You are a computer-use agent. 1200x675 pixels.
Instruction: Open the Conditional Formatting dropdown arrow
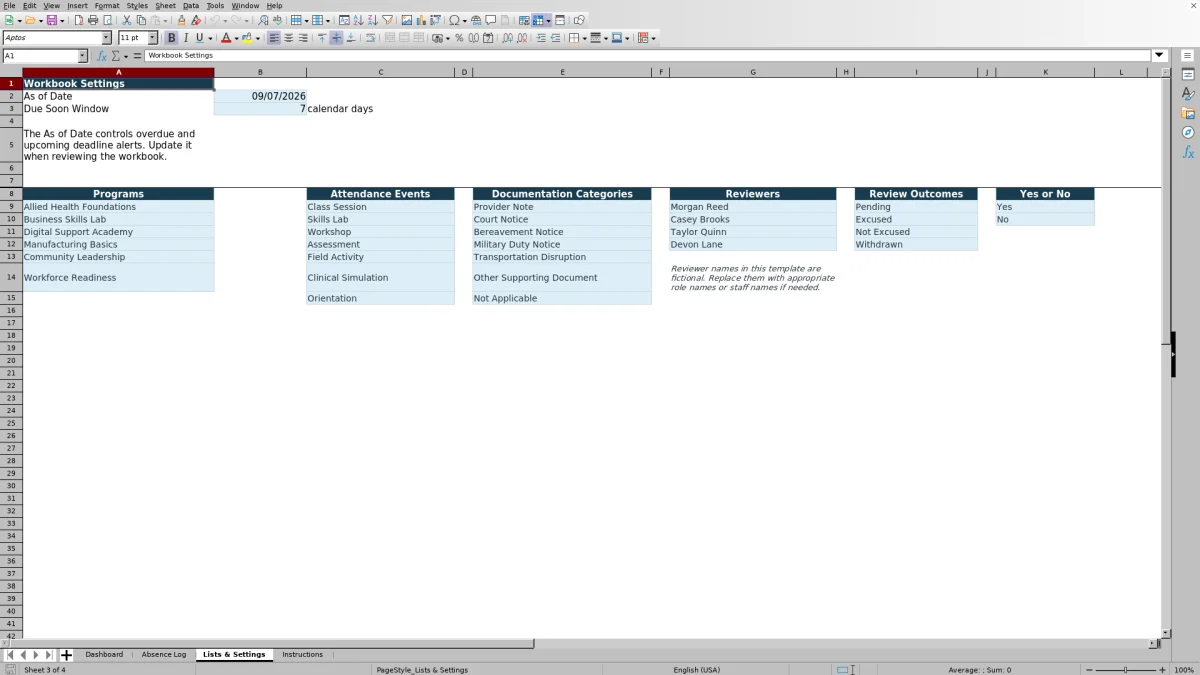tap(653, 38)
